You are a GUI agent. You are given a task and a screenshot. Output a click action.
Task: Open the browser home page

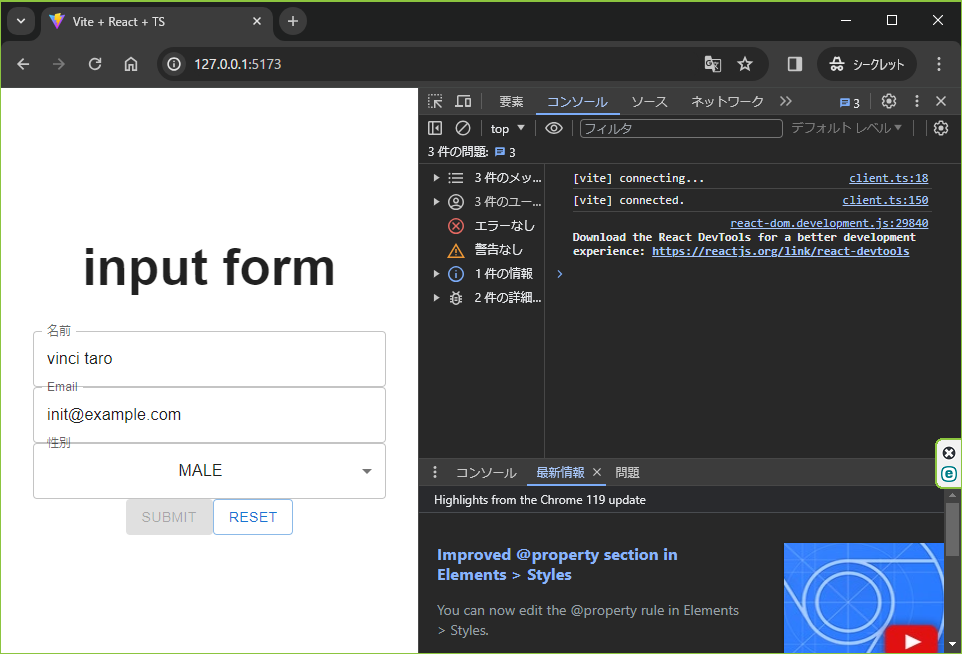[131, 64]
